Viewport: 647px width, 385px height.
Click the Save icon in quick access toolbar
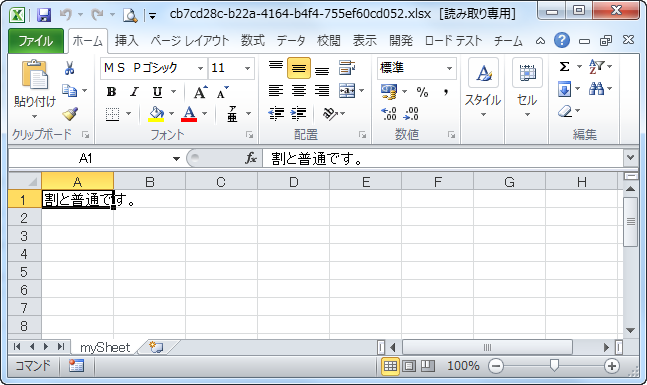click(x=44, y=15)
